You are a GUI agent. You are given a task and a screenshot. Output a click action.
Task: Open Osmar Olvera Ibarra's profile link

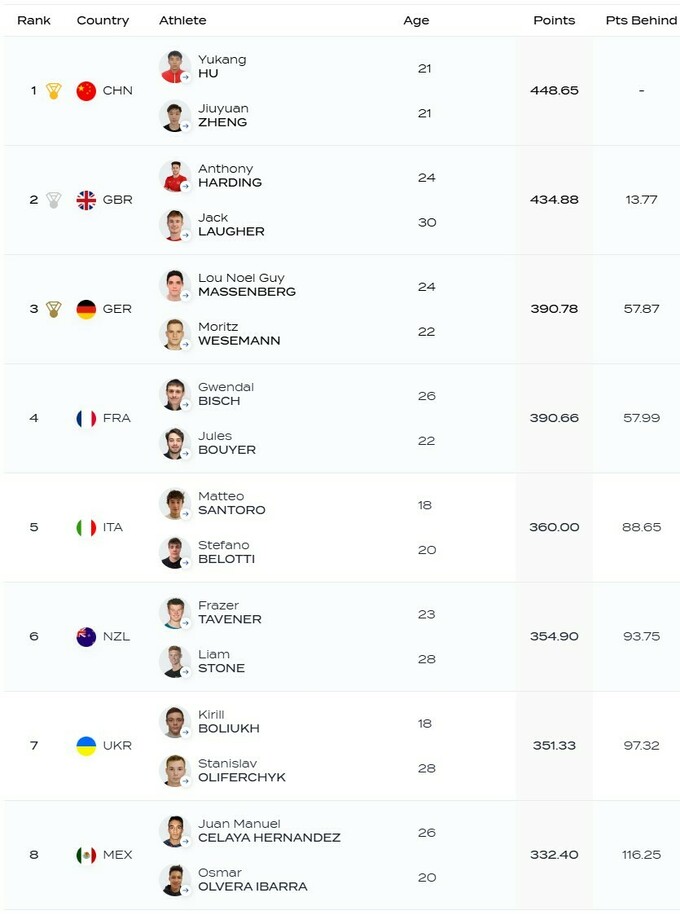click(252, 880)
